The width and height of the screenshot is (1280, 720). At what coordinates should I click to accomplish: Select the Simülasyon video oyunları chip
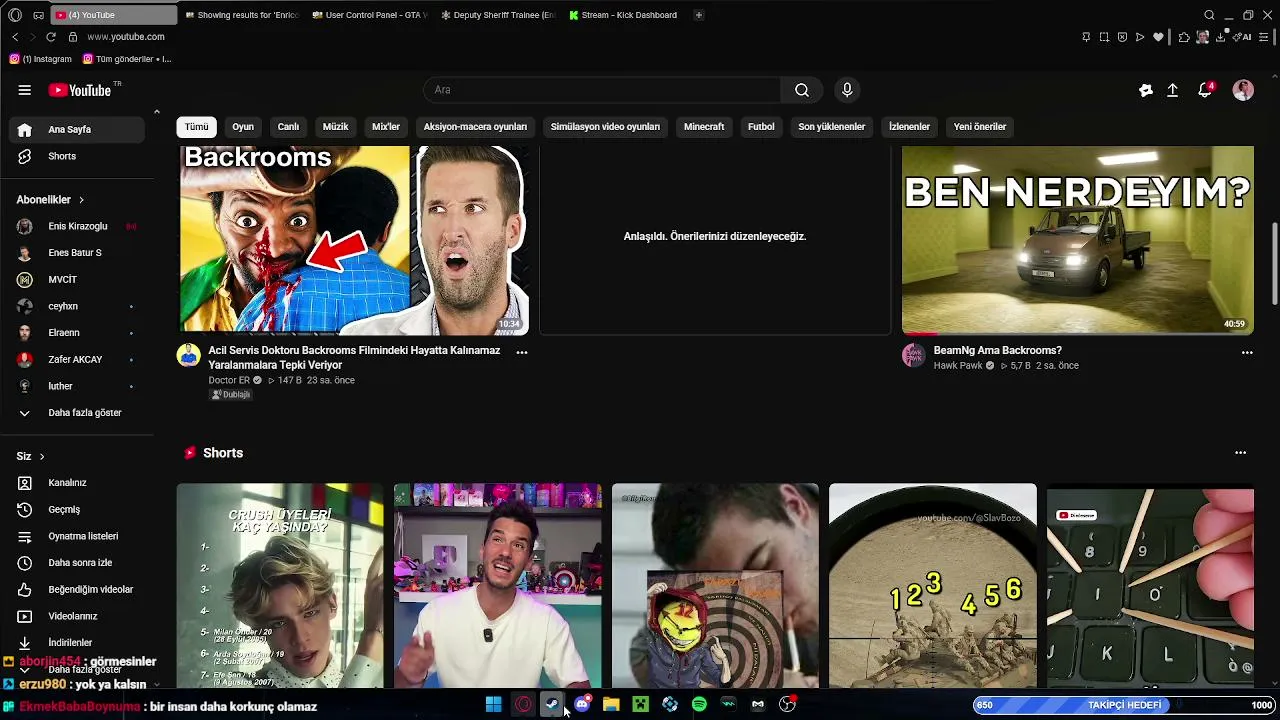coord(605,127)
